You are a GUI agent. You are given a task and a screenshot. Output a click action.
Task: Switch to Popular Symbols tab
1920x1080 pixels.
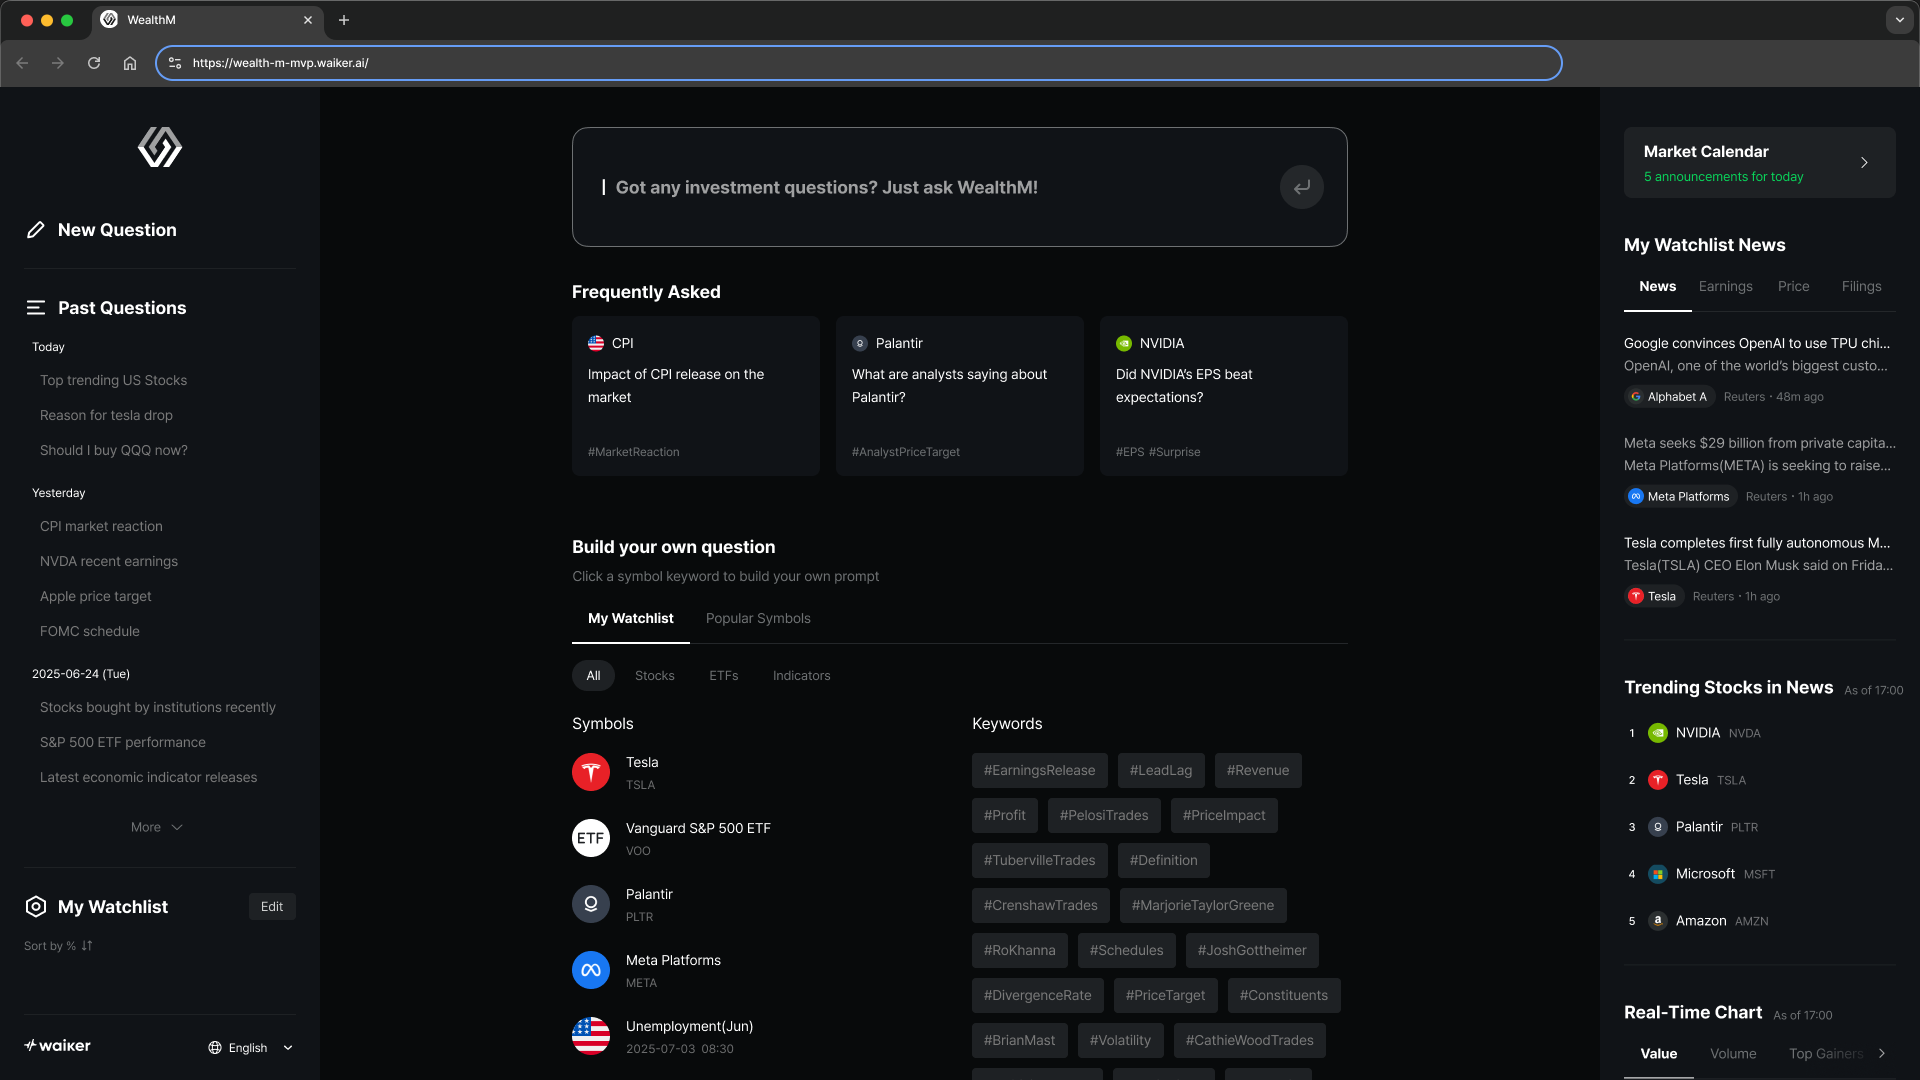click(758, 618)
